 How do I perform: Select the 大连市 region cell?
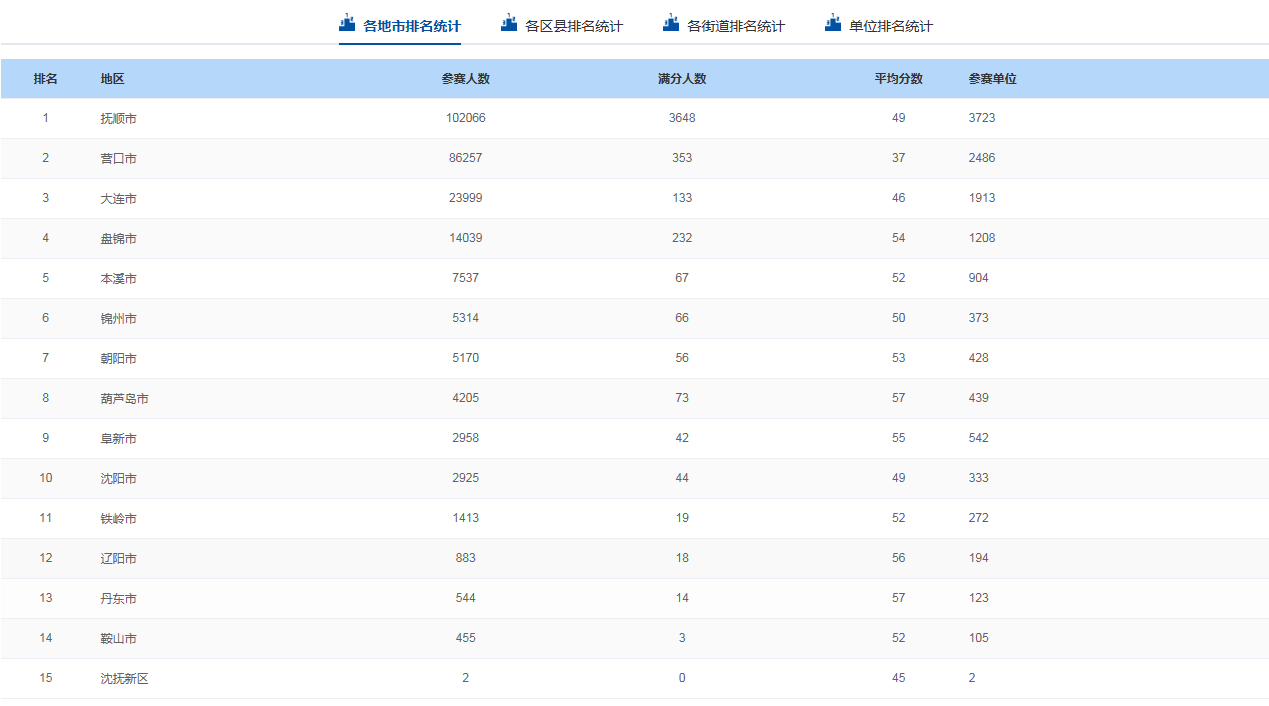(x=118, y=199)
